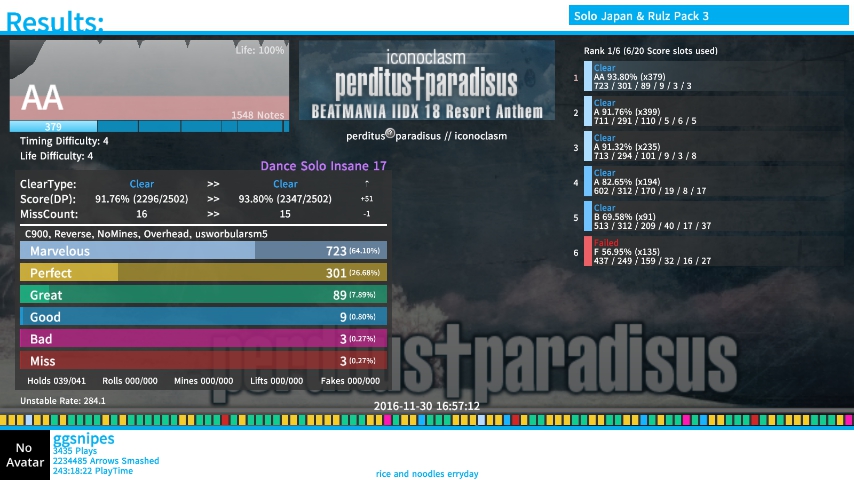Image resolution: width=854 pixels, height=480 pixels.
Task: Select the rank 1 AA 93.80% score
Action: coord(656,77)
